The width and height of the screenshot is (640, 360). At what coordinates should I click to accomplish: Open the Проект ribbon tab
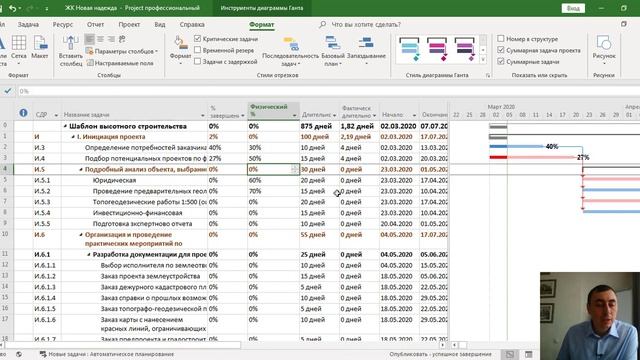[x=129, y=24]
